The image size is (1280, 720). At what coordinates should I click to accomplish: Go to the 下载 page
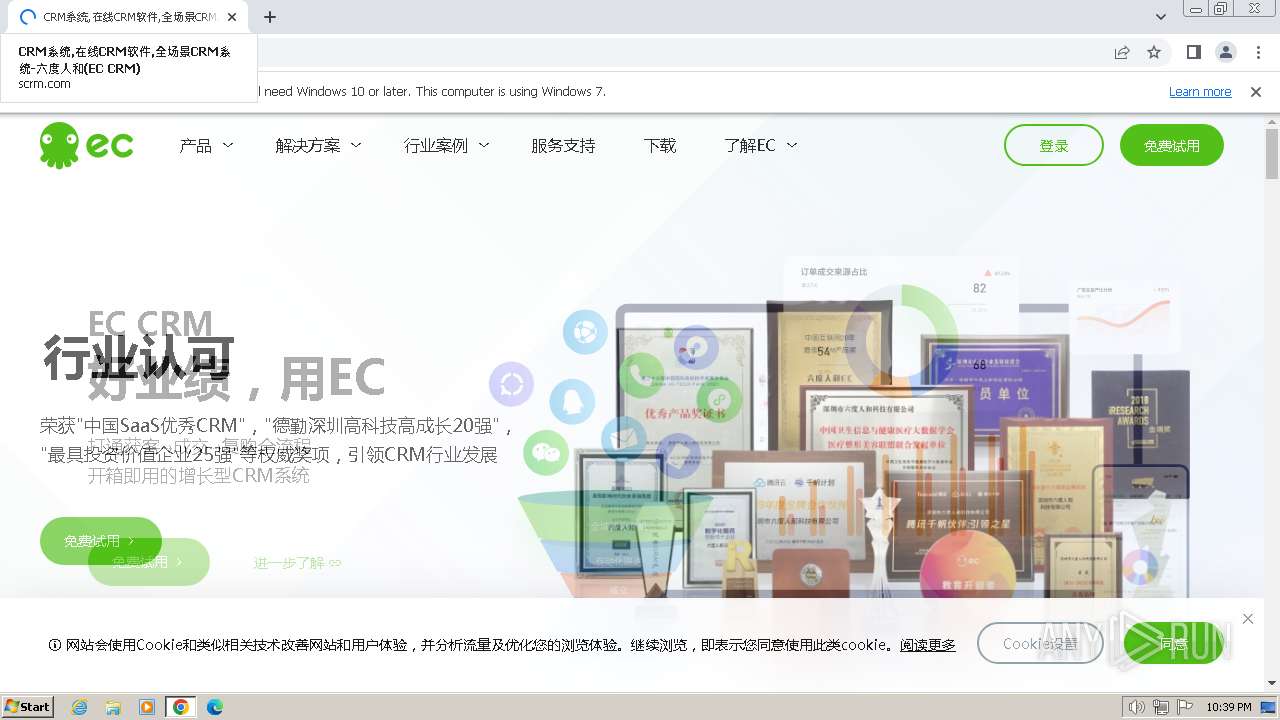pos(660,146)
